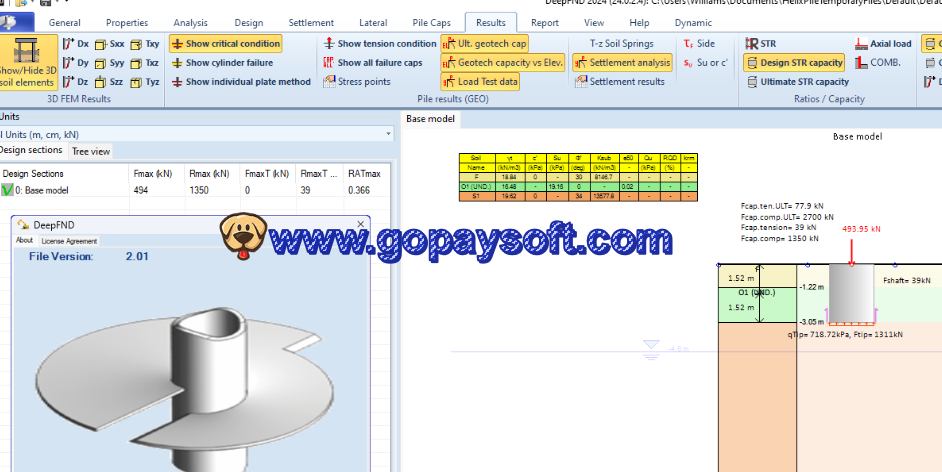This screenshot has height=472, width=942.
Task: Click RATmax value 0.366
Action: tap(359, 190)
